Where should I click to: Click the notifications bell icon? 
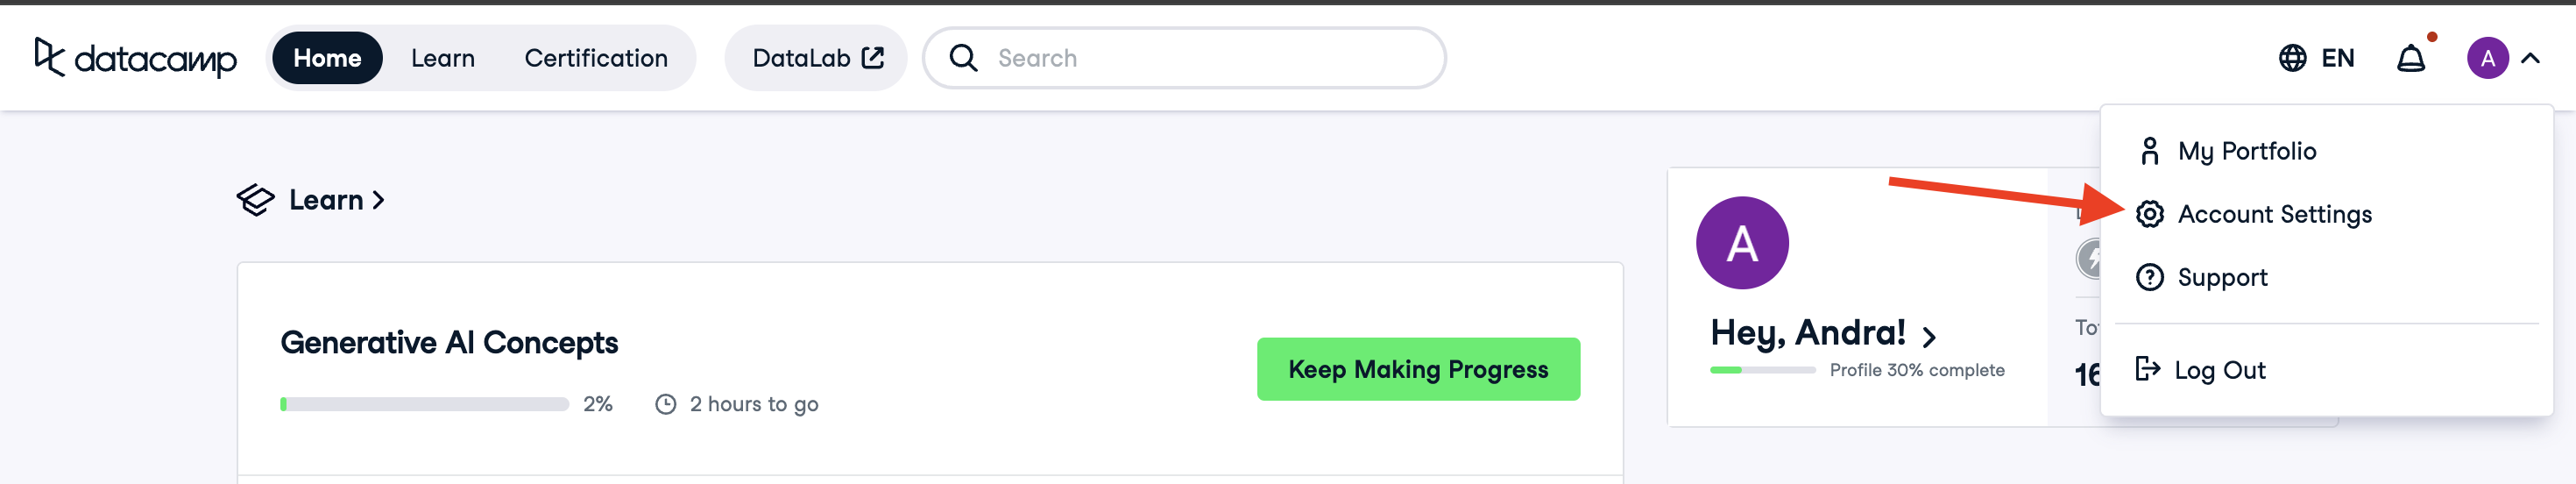pos(2410,59)
